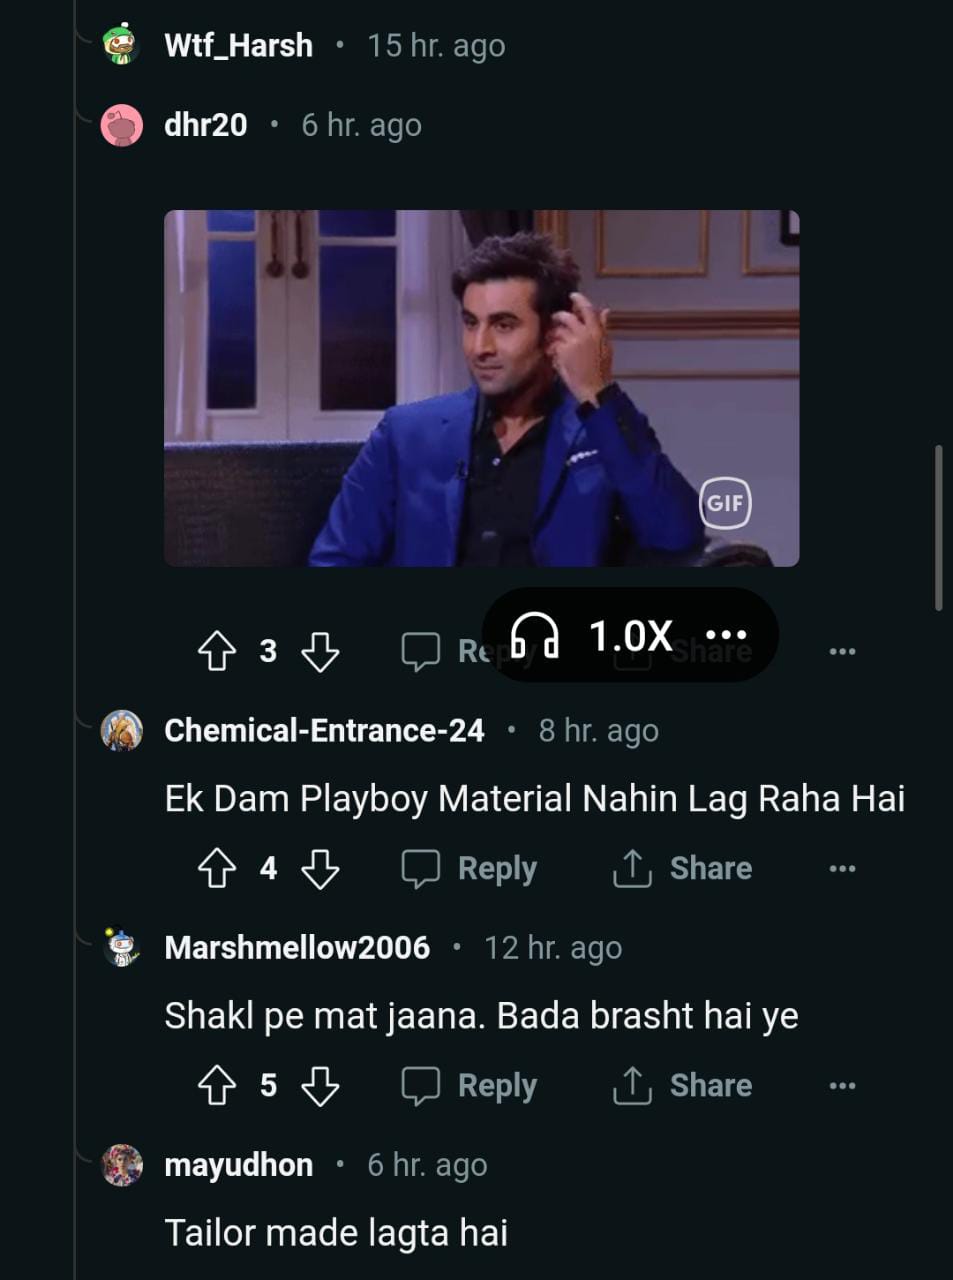Downvote Marshmellow2006's comment
This screenshot has height=1280, width=953.
coord(320,1085)
